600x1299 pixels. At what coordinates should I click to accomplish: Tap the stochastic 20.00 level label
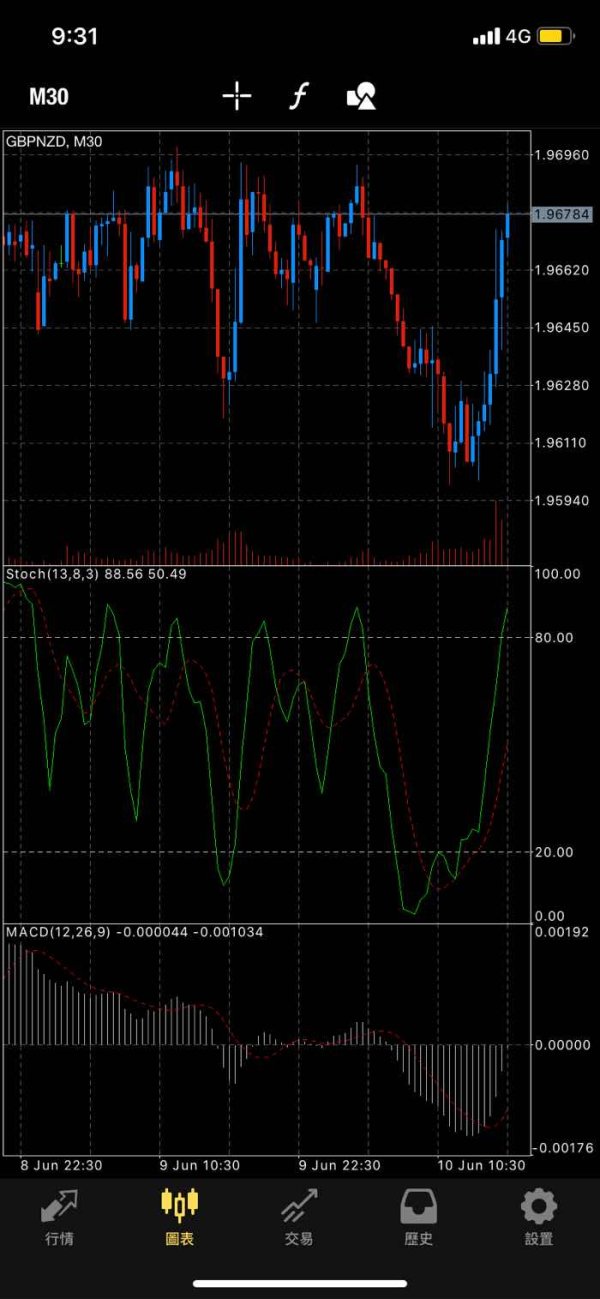point(554,852)
